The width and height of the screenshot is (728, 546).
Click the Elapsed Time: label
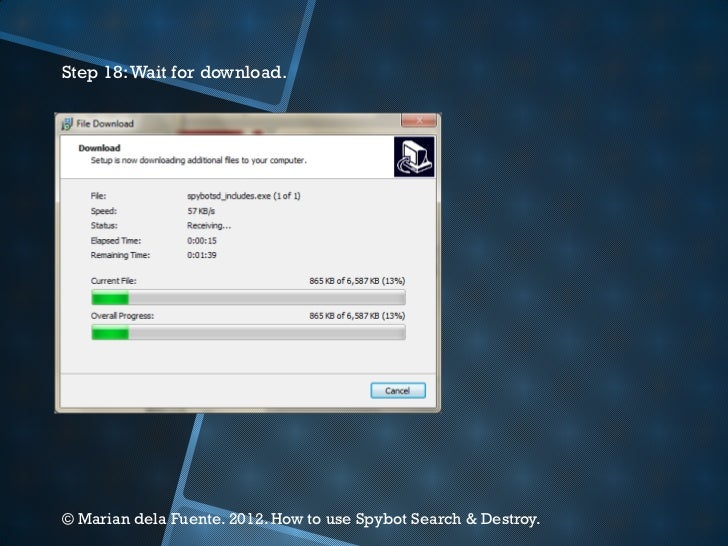[116, 240]
